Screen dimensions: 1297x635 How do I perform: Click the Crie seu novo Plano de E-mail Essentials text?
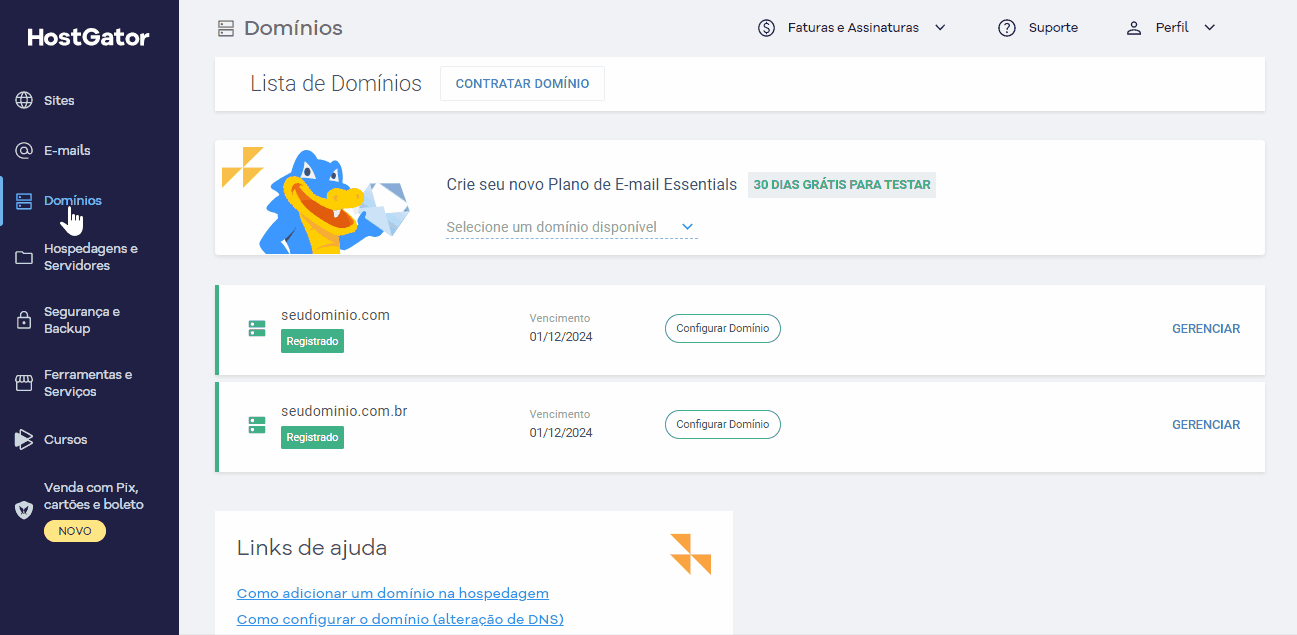pyautogui.click(x=592, y=185)
